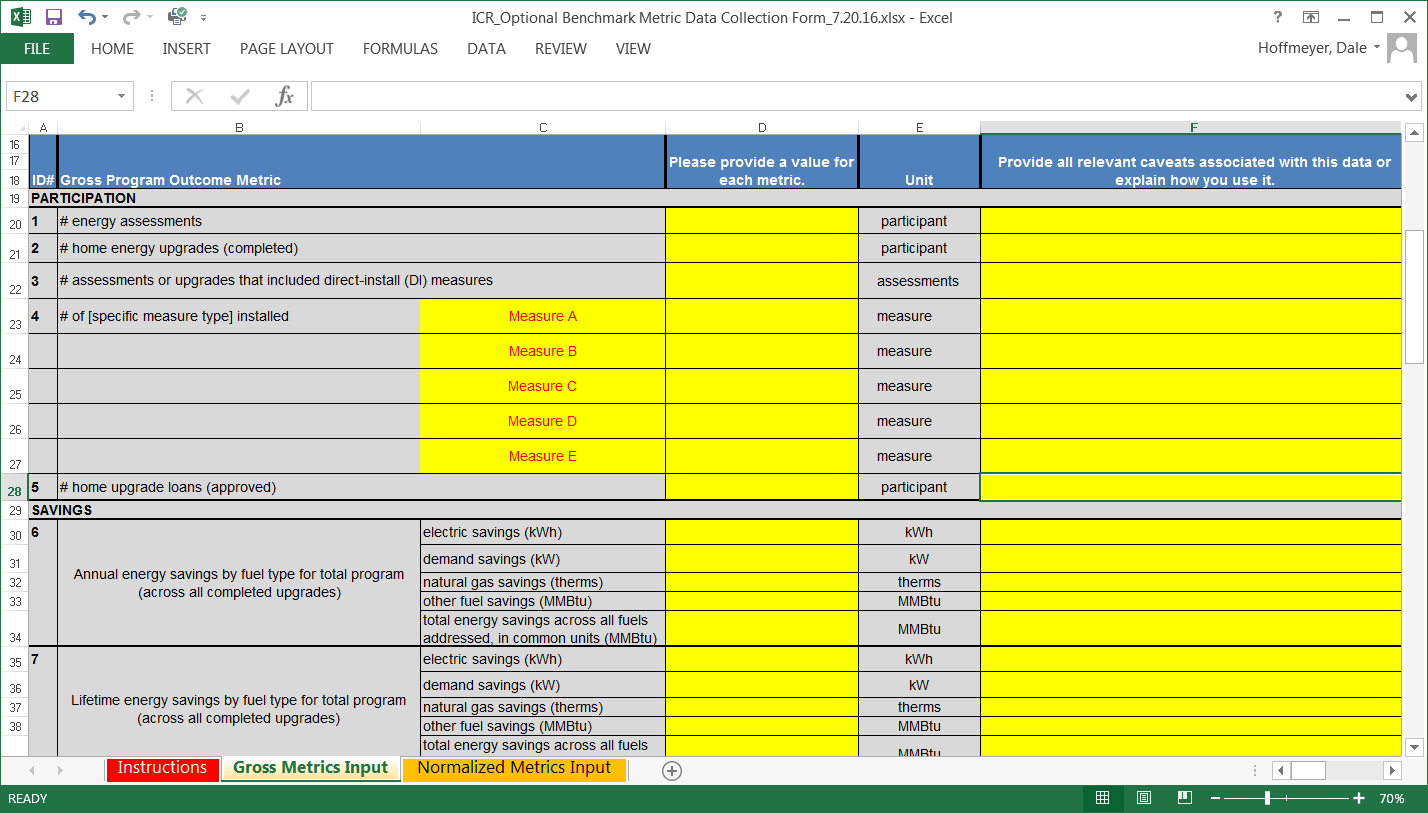
Task: Select the value cell for energy assessments
Action: pyautogui.click(x=761, y=221)
